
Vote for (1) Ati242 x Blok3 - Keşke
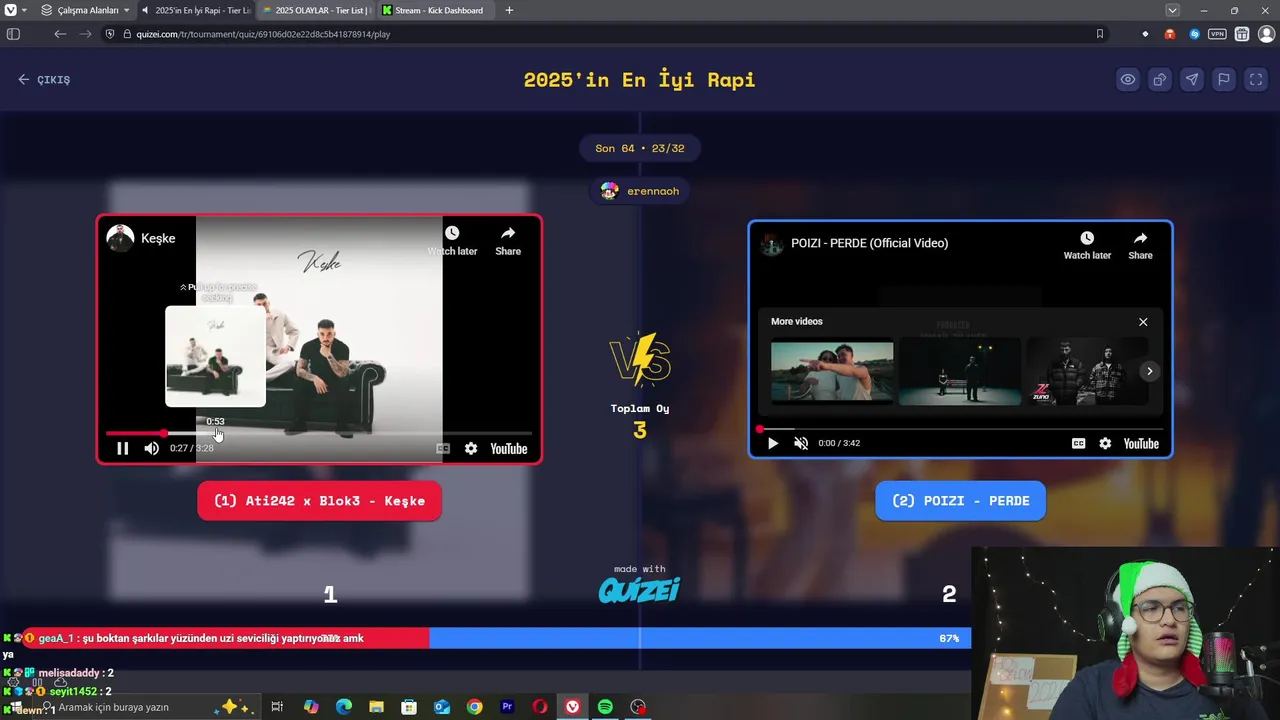[319, 501]
